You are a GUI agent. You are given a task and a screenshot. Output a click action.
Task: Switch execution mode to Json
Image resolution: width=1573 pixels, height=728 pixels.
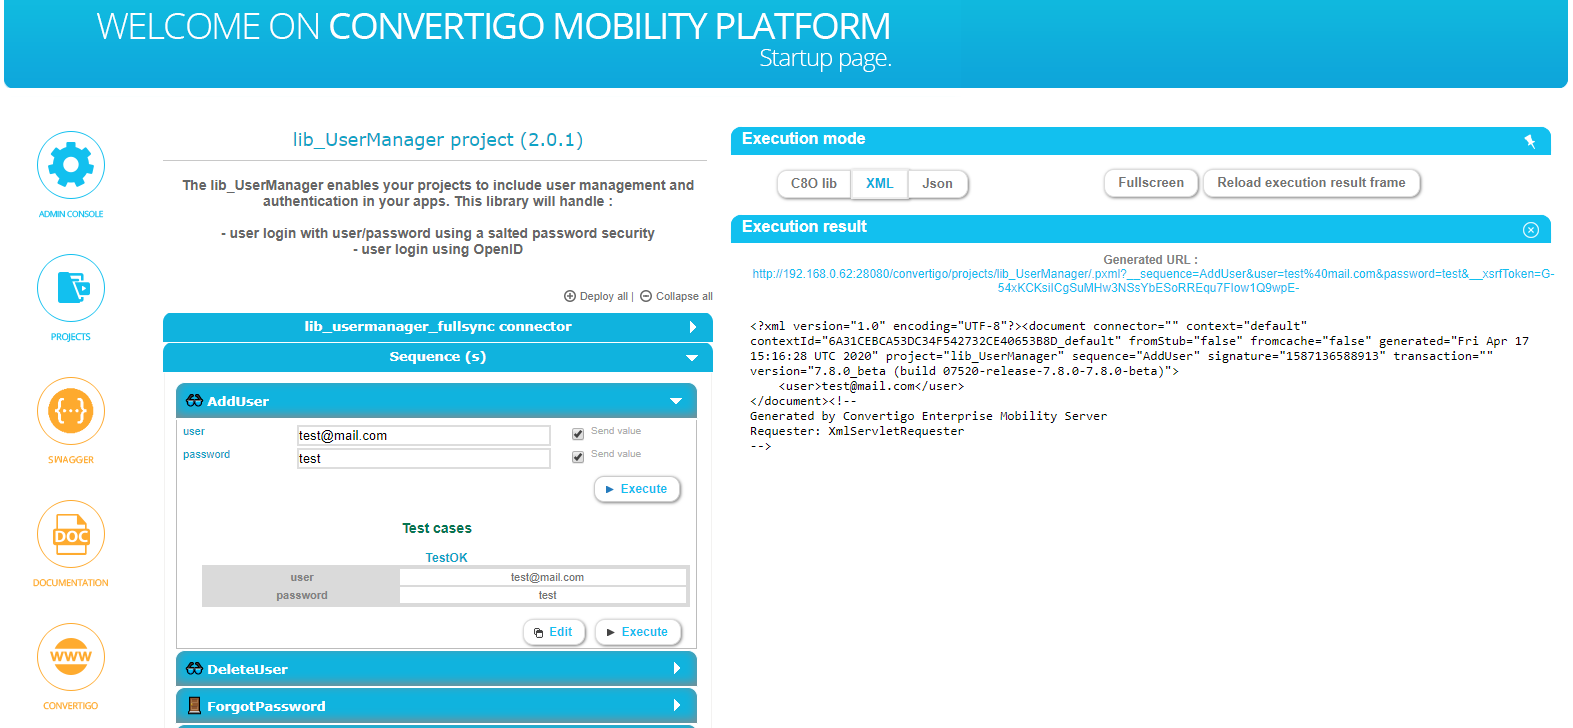pyautogui.click(x=937, y=184)
